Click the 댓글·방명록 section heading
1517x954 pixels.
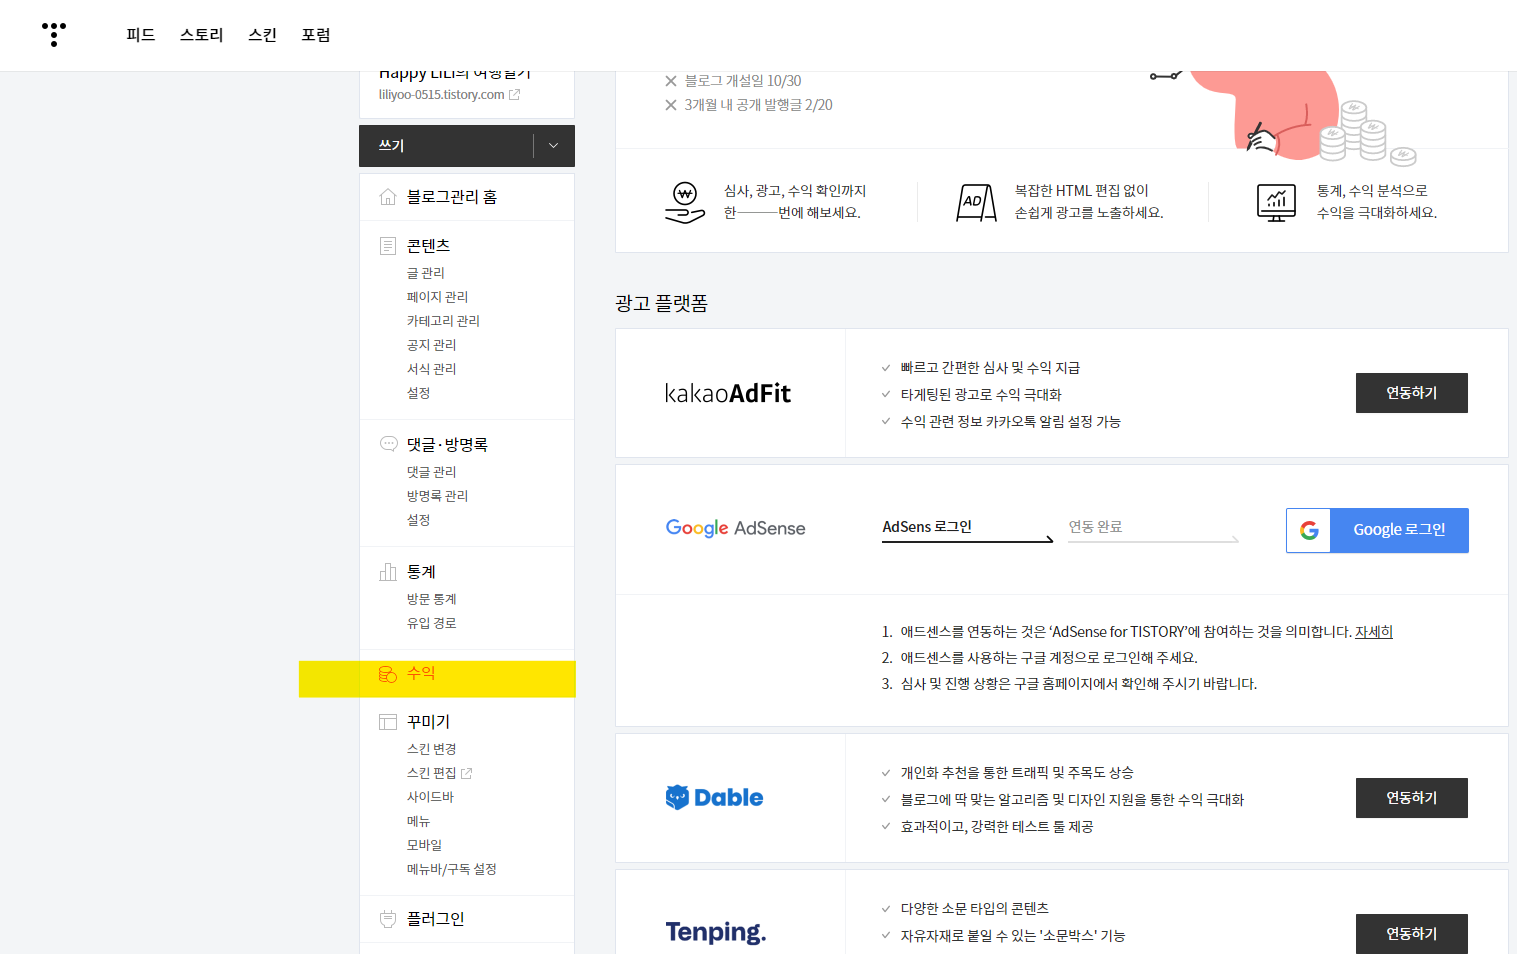tap(447, 445)
